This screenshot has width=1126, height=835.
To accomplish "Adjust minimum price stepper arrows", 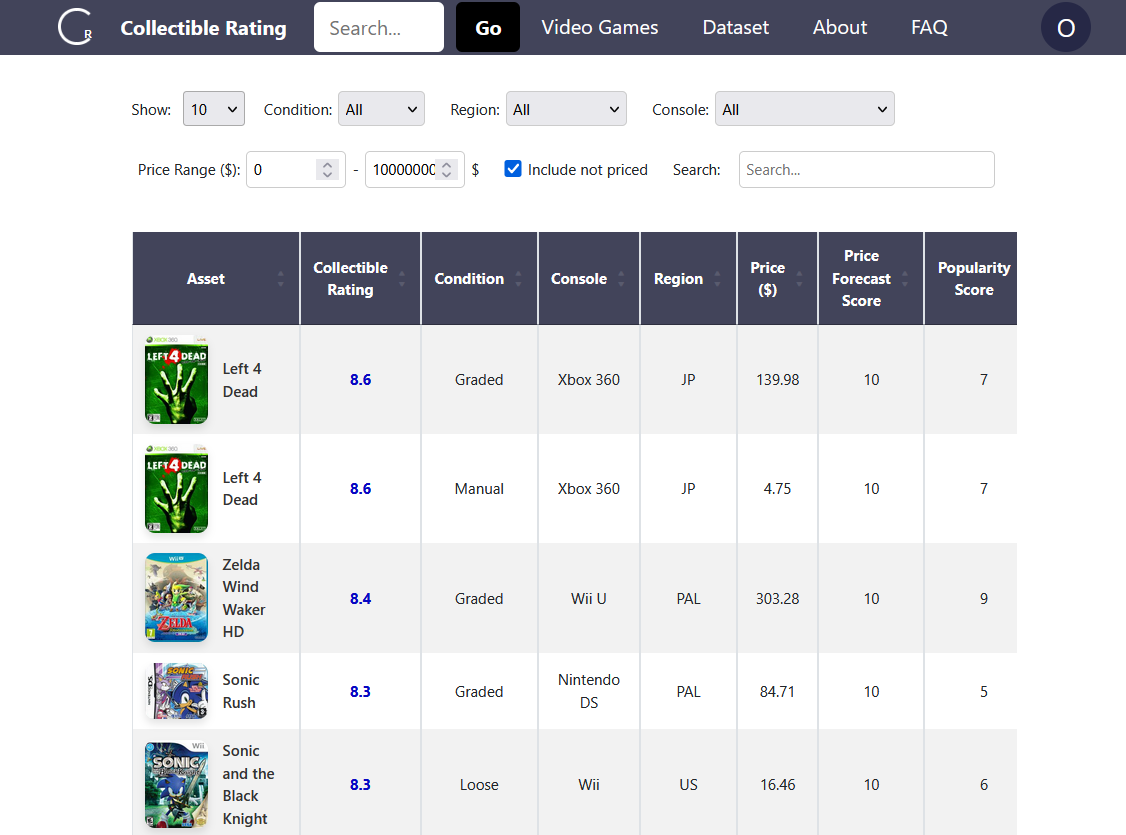I will coord(327,169).
